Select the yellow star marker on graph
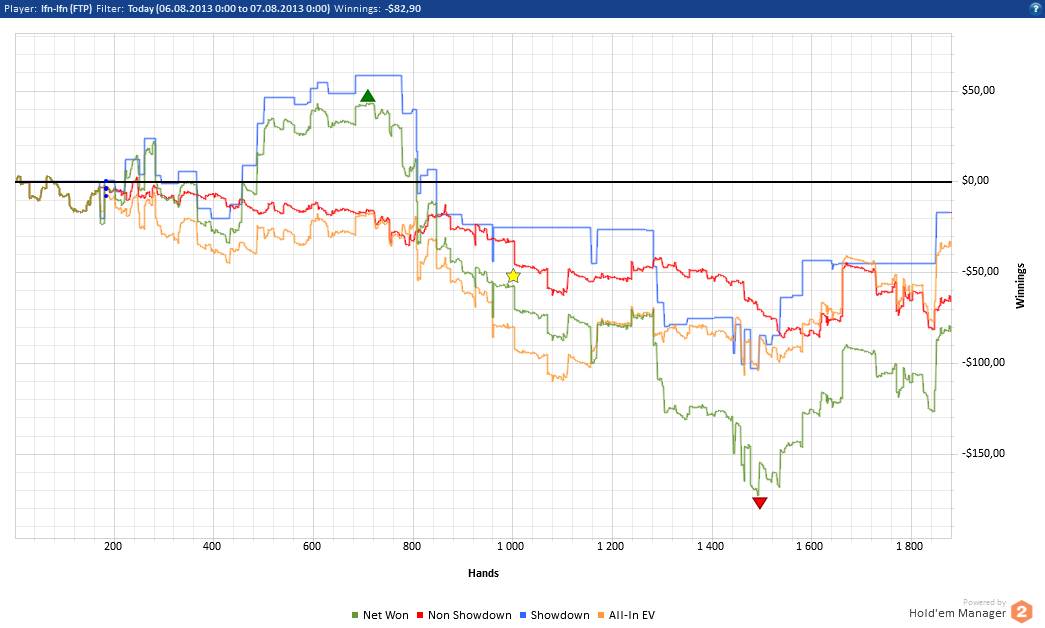1045x628 pixels. tap(513, 276)
